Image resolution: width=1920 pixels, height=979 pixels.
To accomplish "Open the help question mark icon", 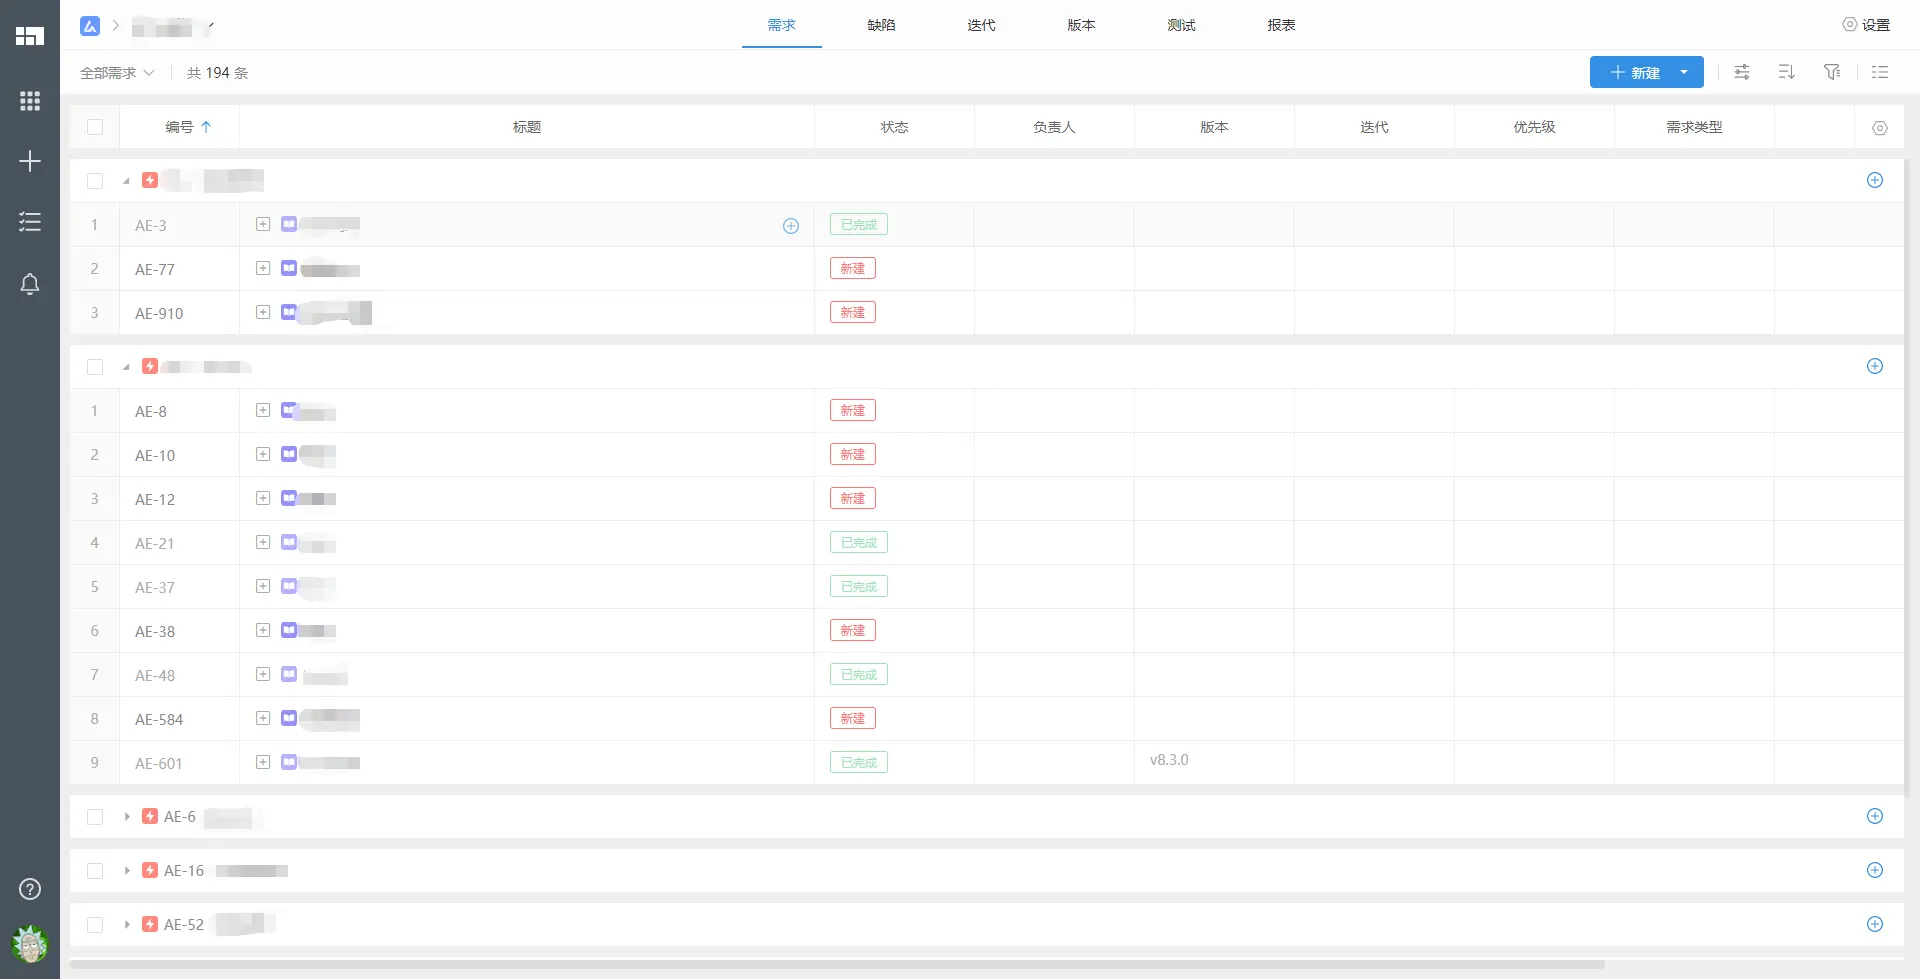I will (30, 889).
